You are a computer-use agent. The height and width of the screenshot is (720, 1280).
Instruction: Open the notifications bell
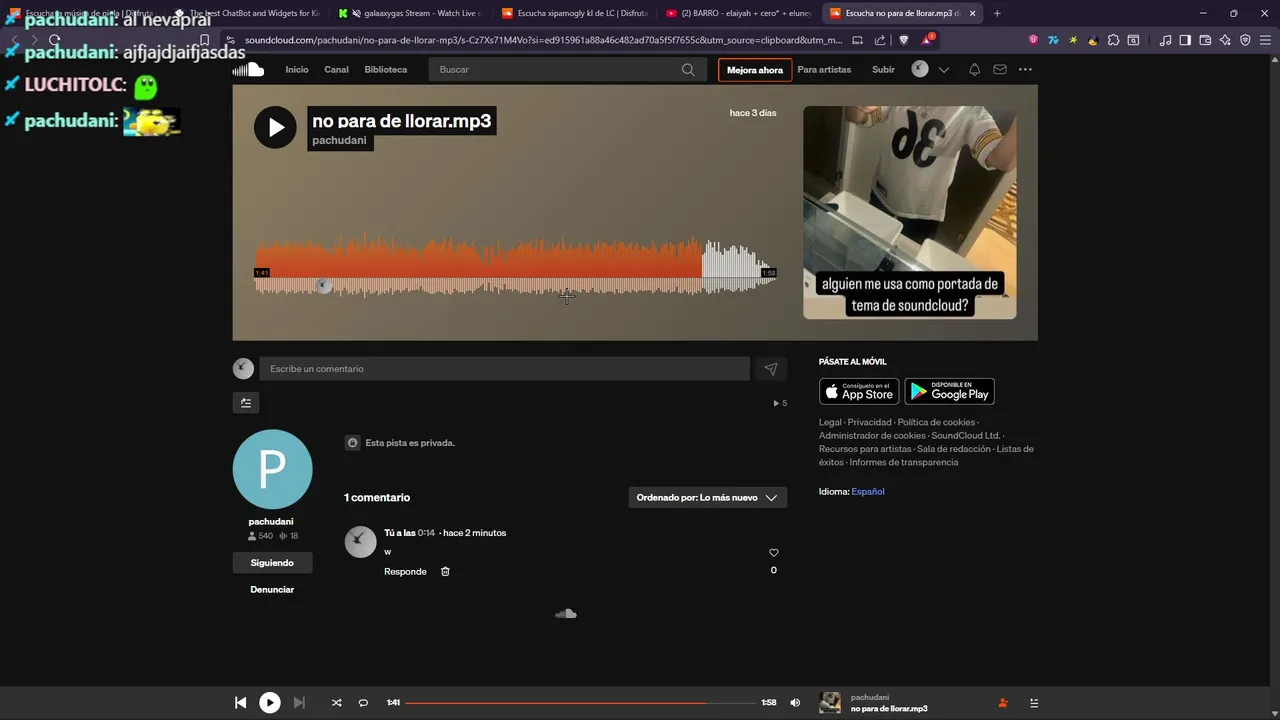coord(974,70)
